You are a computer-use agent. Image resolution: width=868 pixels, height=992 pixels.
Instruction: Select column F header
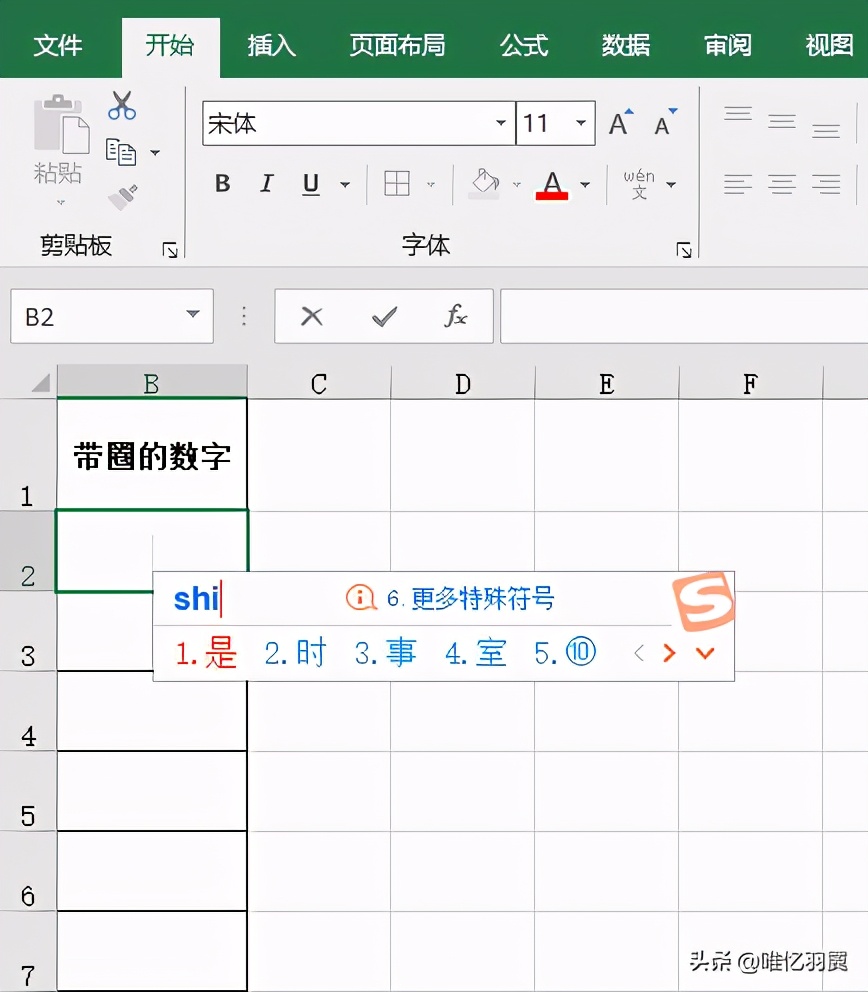point(750,383)
